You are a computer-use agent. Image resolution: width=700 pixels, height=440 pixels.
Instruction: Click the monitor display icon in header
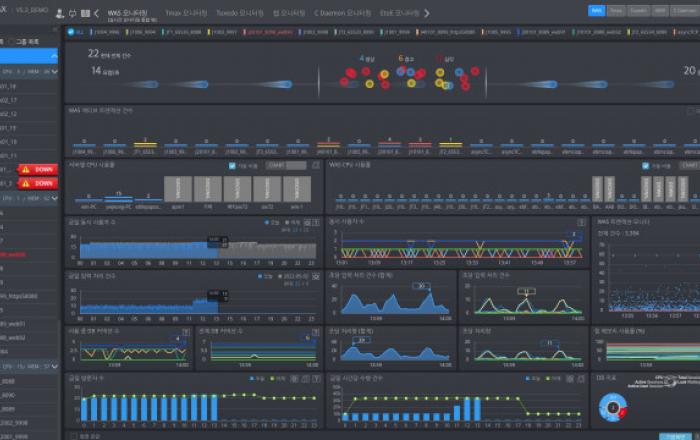pos(72,14)
